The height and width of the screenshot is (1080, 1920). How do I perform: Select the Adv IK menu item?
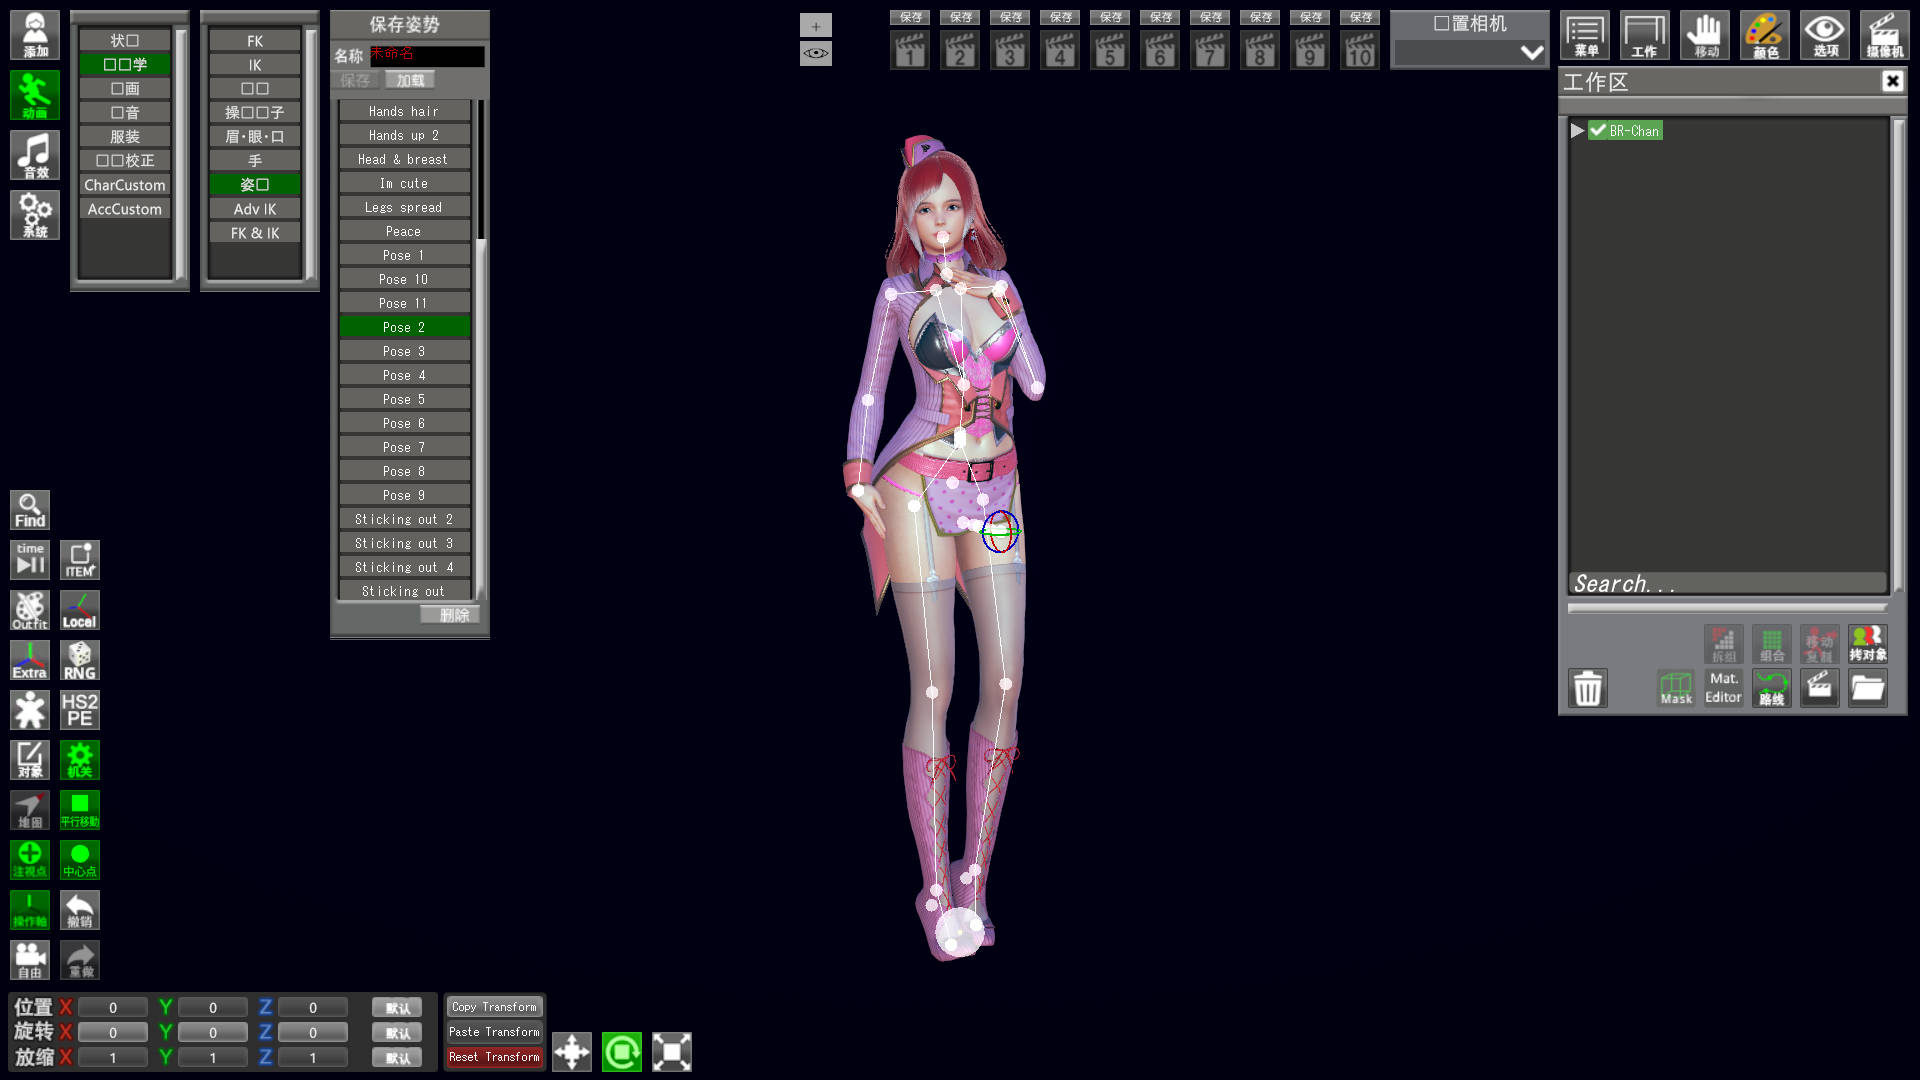[255, 209]
